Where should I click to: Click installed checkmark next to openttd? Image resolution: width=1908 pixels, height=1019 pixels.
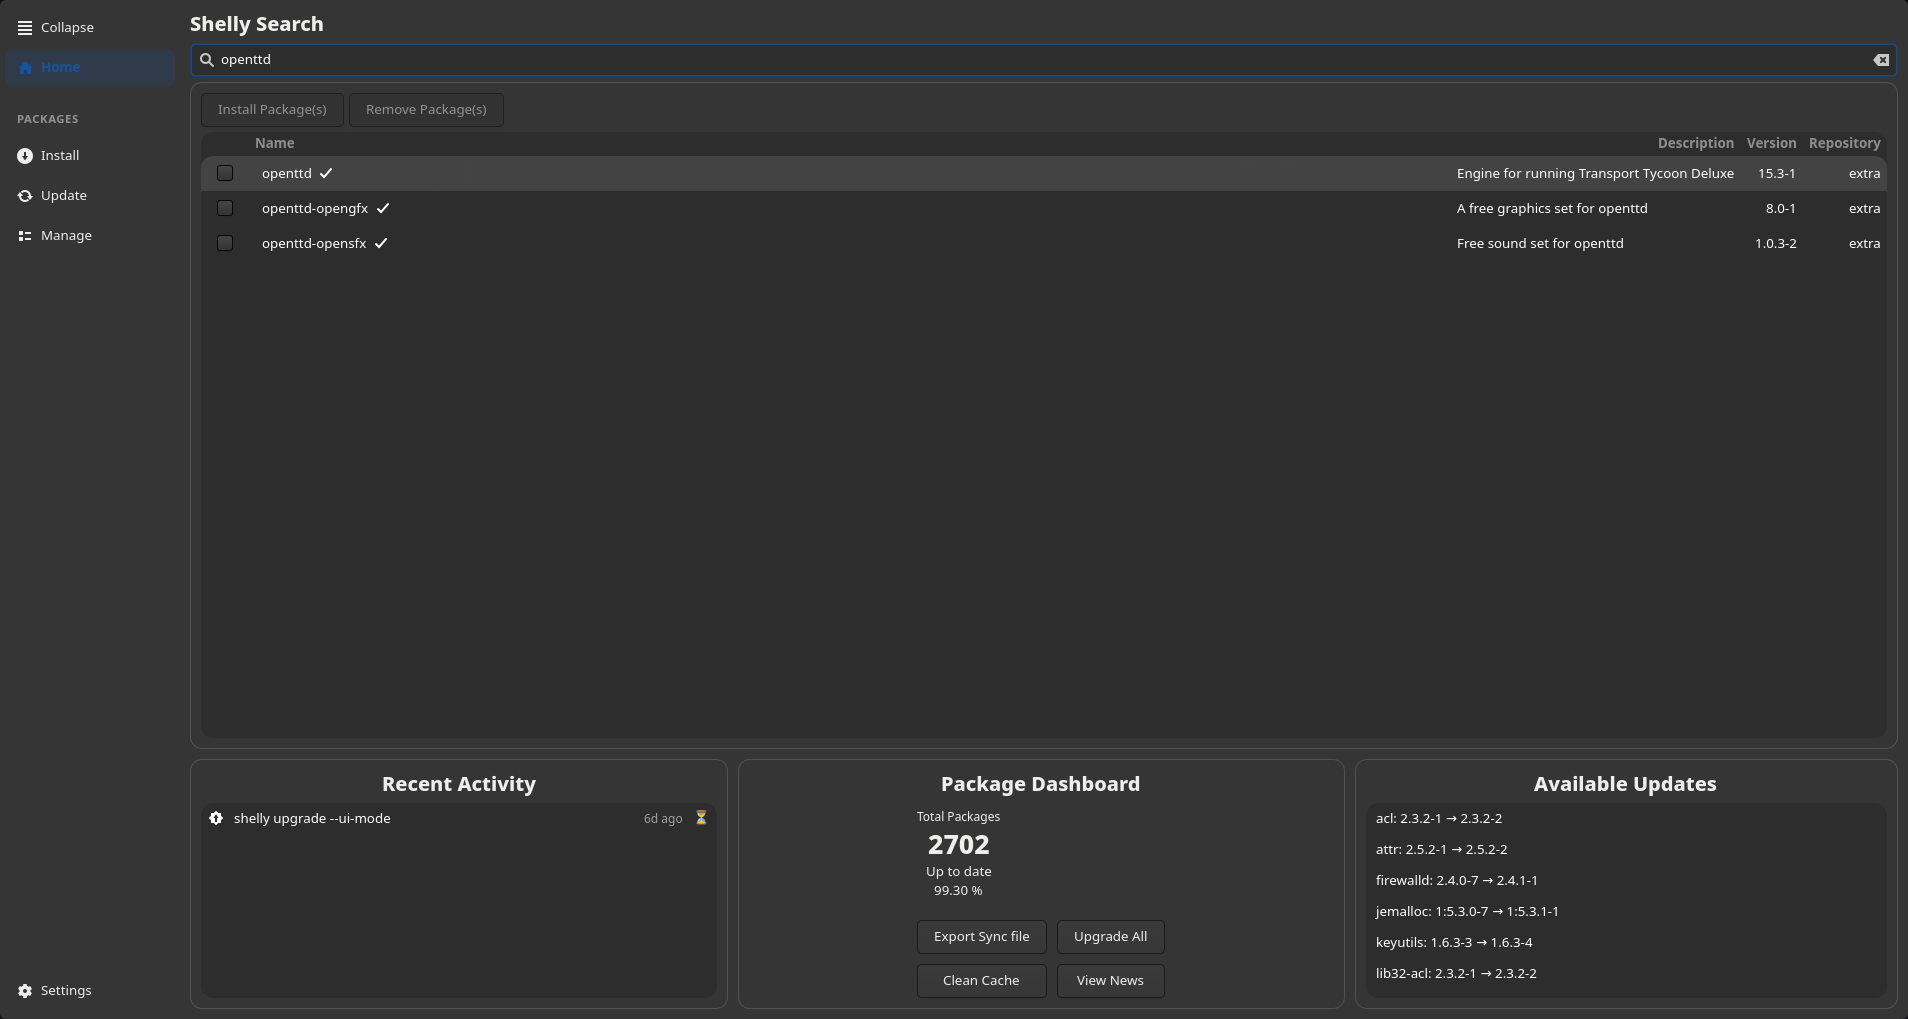coord(326,174)
